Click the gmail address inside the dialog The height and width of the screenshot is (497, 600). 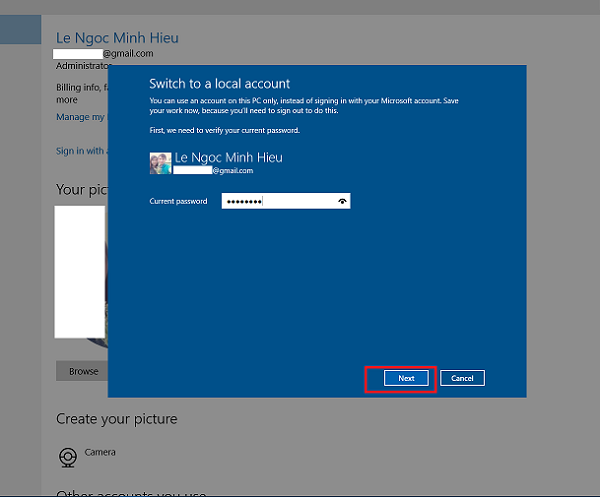[214, 171]
